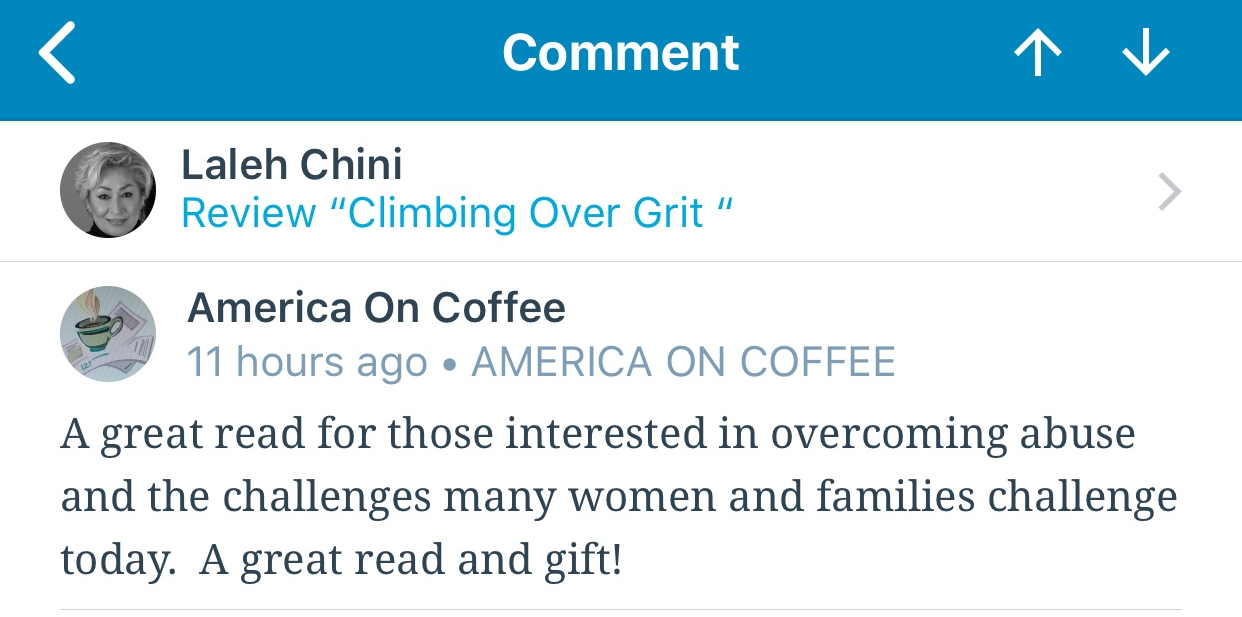Image resolution: width=1242 pixels, height=617 pixels.
Task: Click the Comment title in header bar
Action: coord(620,54)
